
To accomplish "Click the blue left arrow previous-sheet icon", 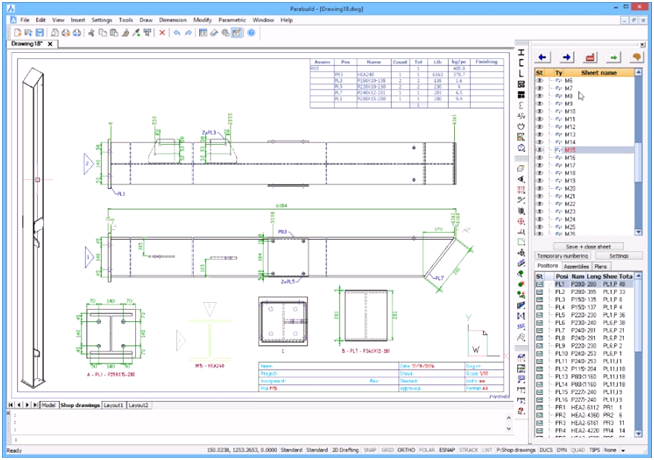I will tap(541, 57).
